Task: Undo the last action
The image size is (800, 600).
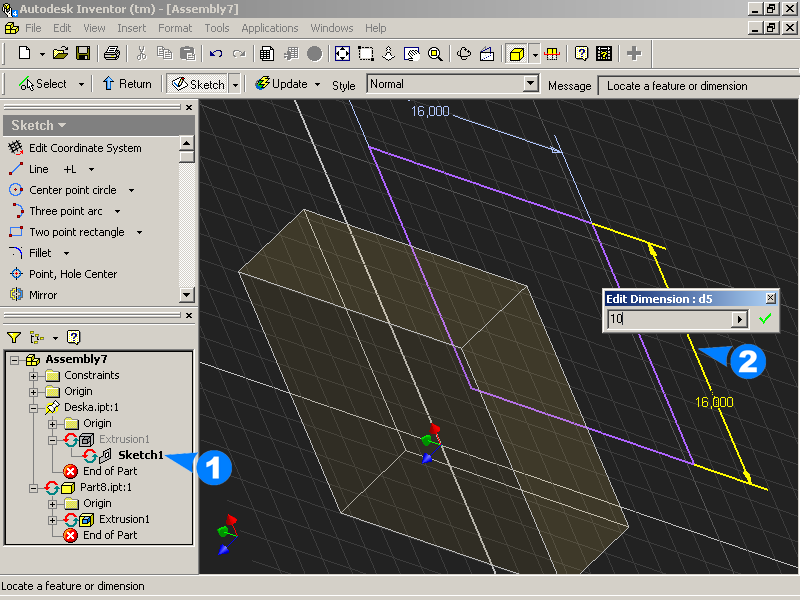Action: coord(216,53)
